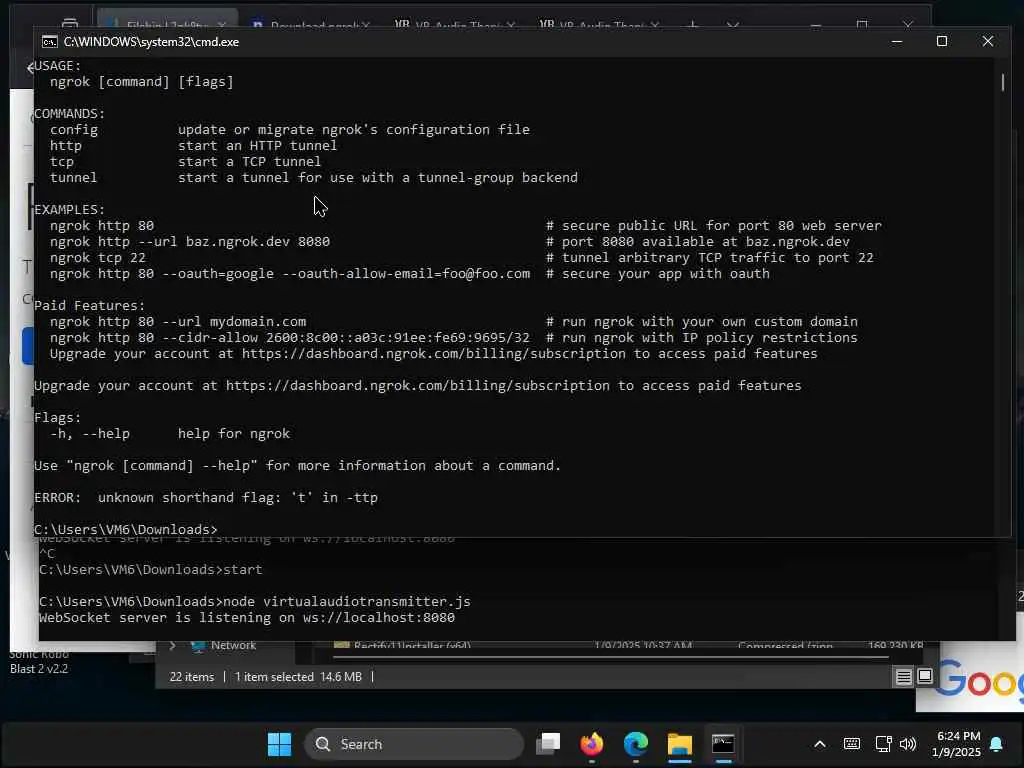Click the 'COMMANDS:' heading in cmd
This screenshot has width=1024, height=768.
[x=69, y=114]
